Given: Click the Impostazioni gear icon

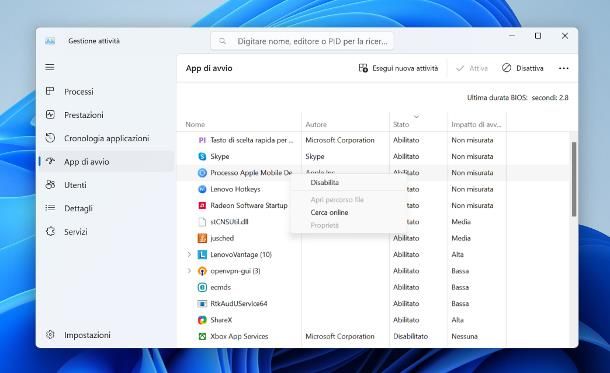Looking at the screenshot, I should (x=50, y=334).
